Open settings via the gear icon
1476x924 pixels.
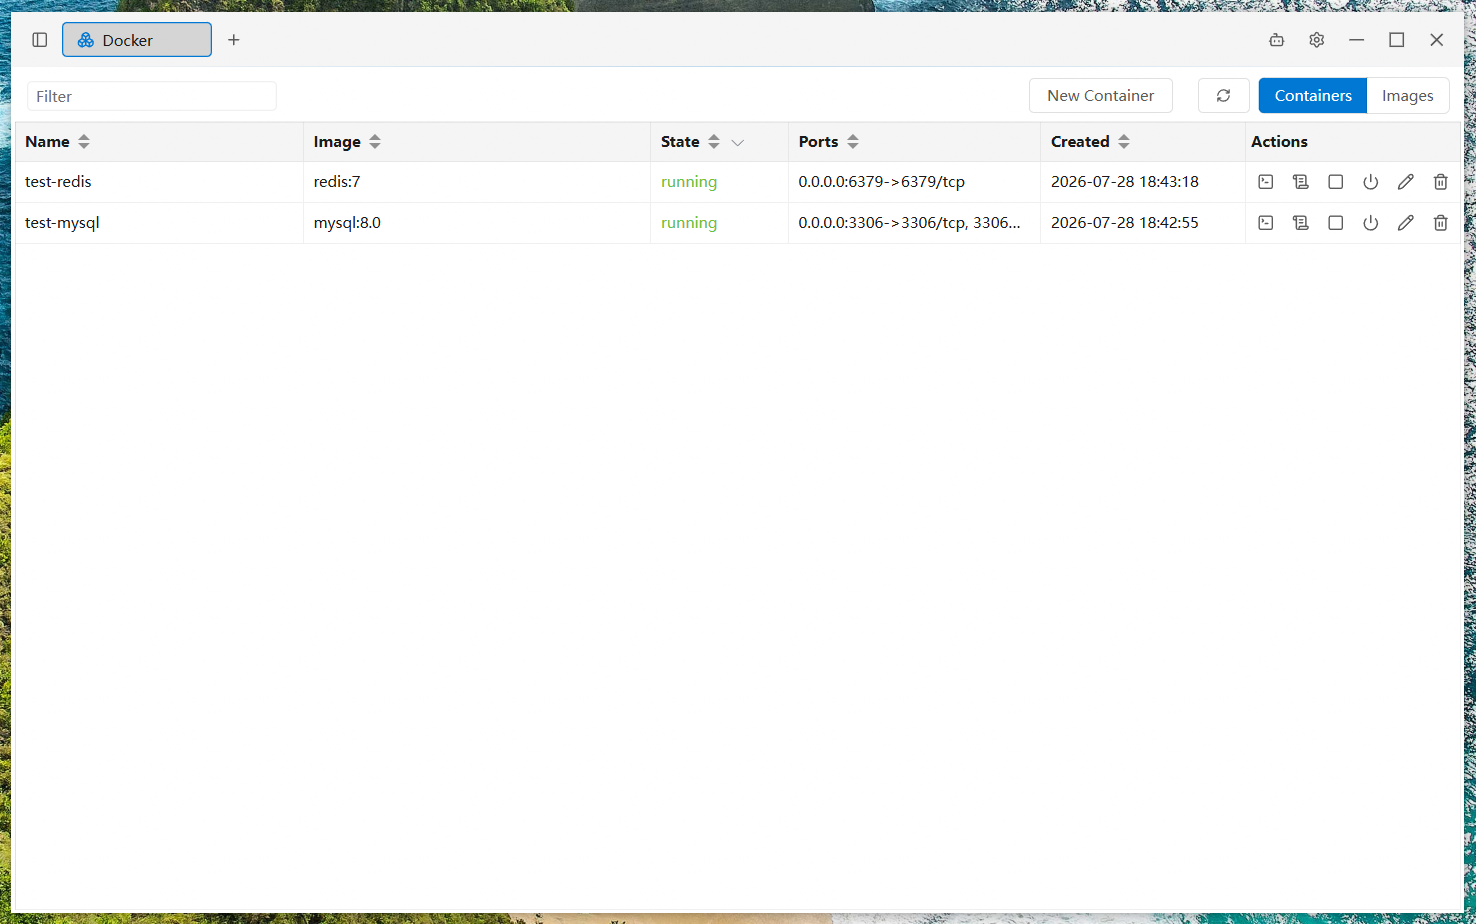[1316, 40]
